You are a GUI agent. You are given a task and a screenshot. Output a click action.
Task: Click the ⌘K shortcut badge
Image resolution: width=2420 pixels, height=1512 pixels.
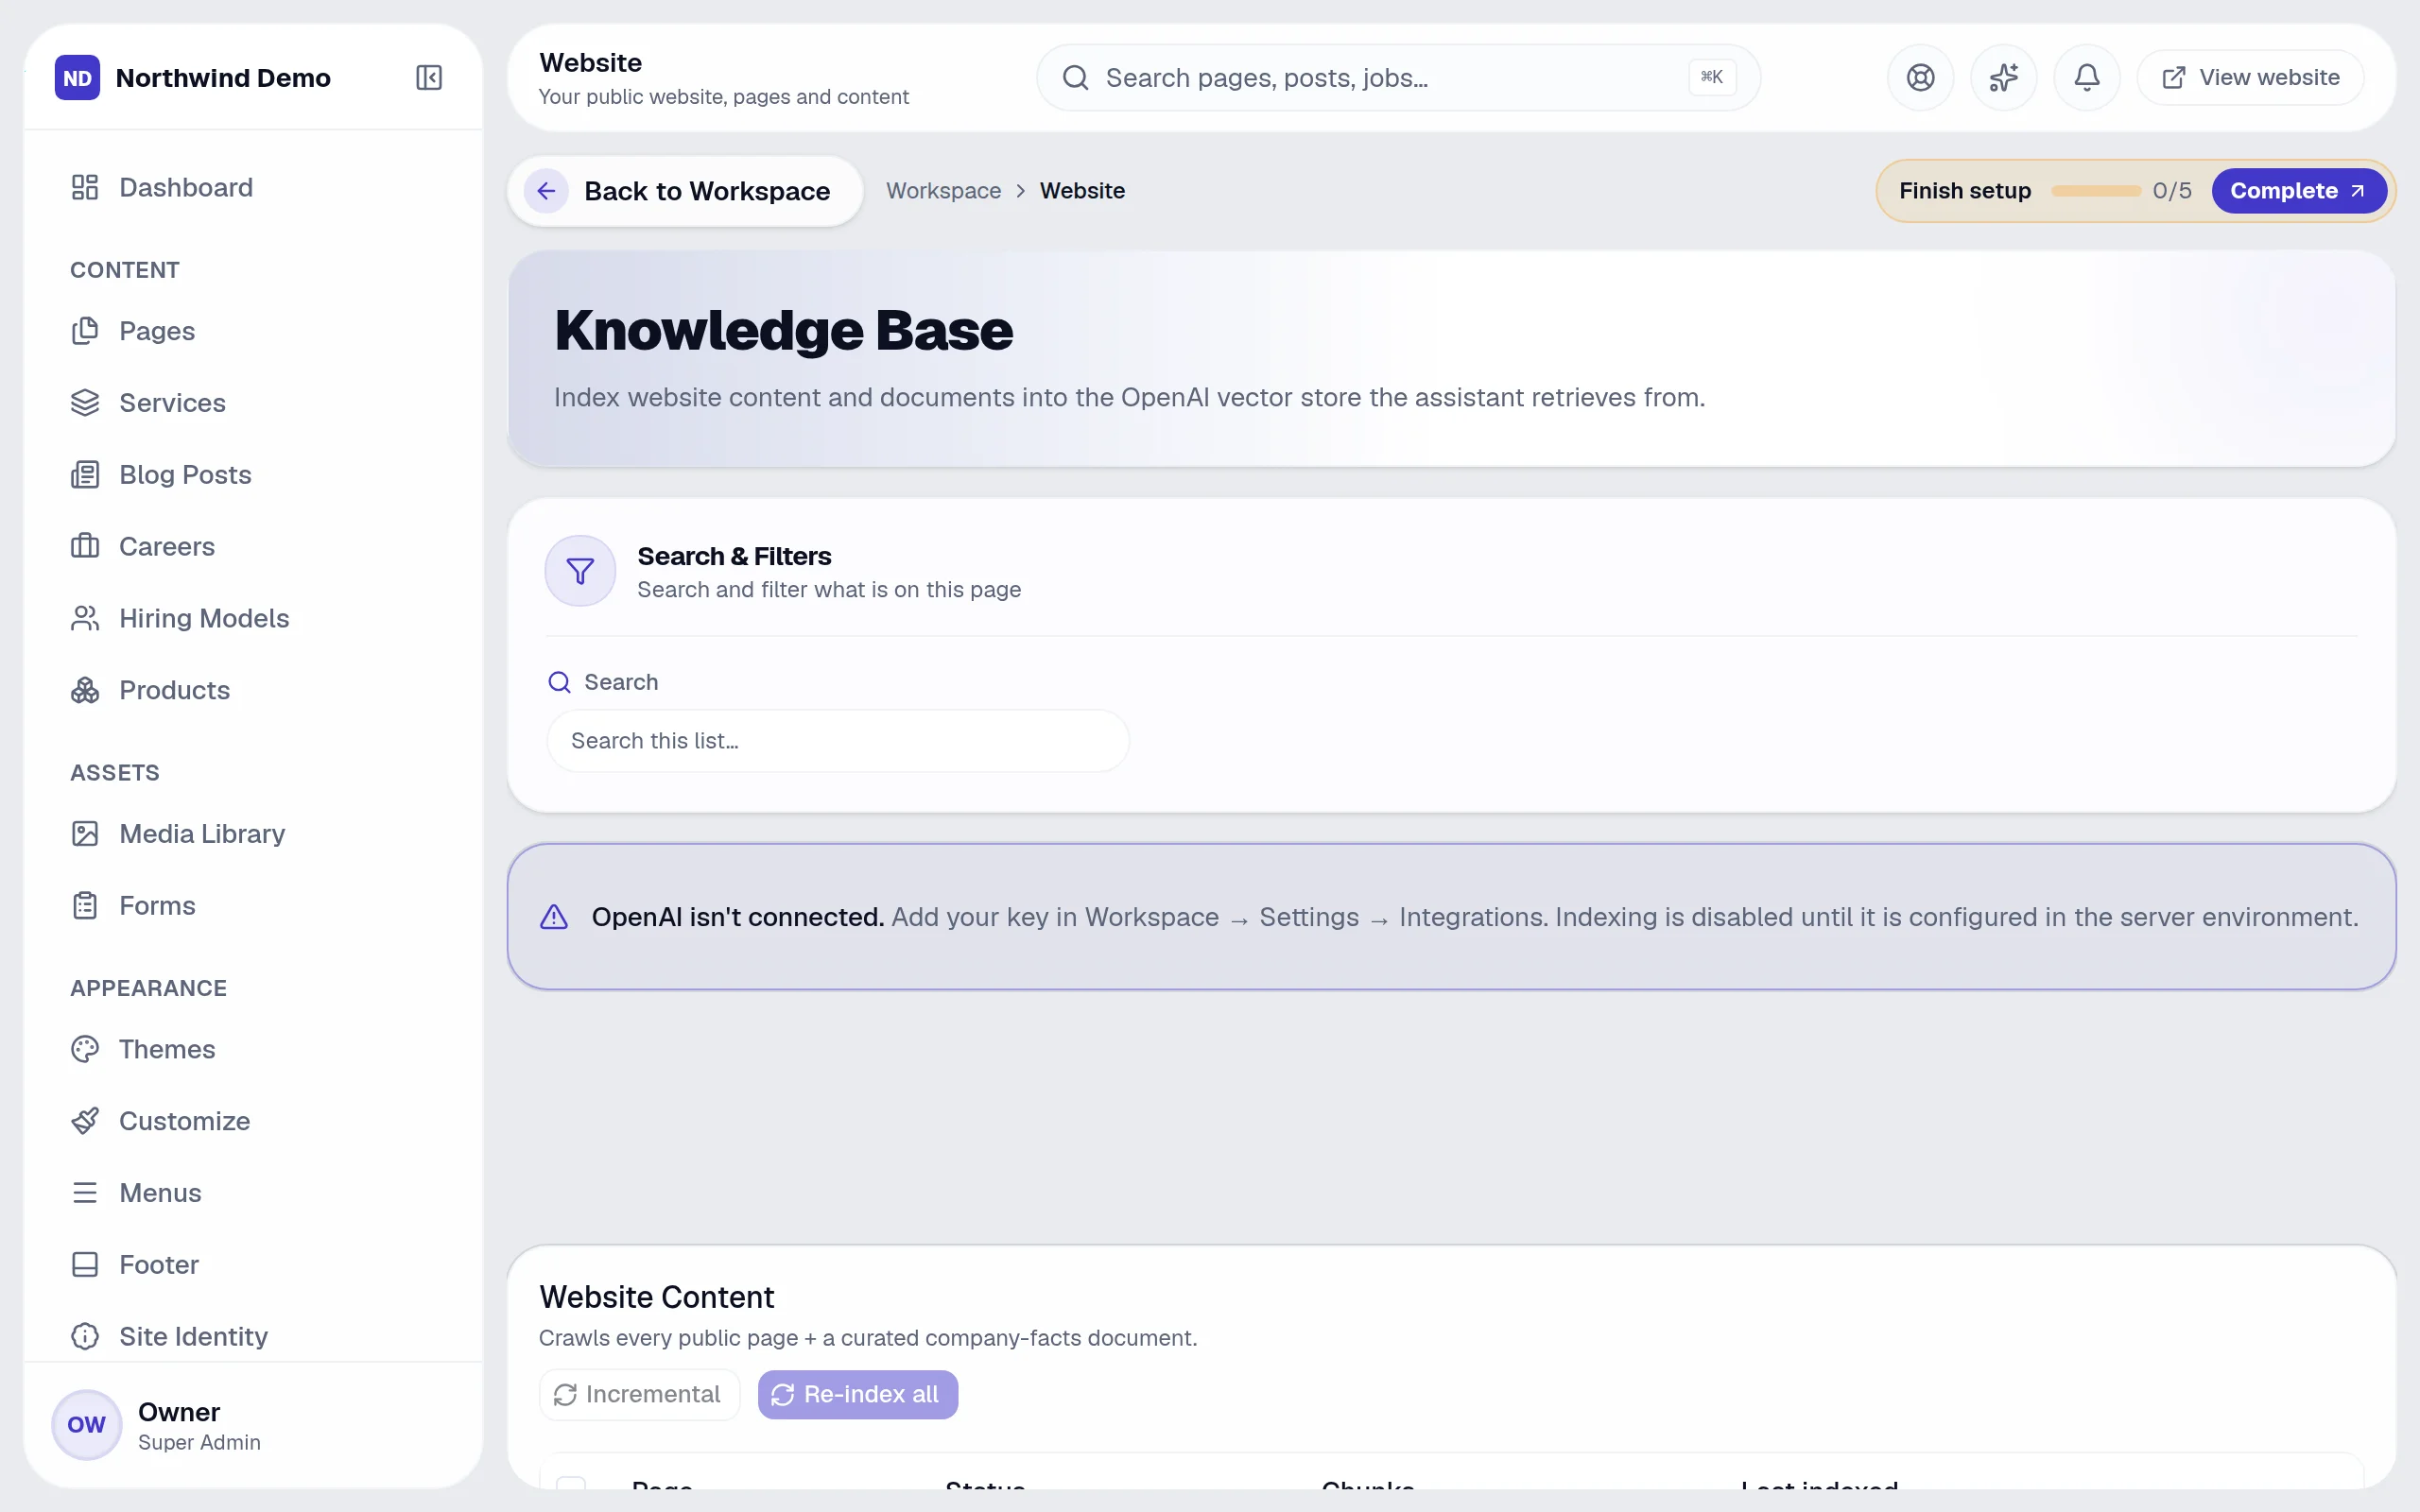coord(1712,77)
